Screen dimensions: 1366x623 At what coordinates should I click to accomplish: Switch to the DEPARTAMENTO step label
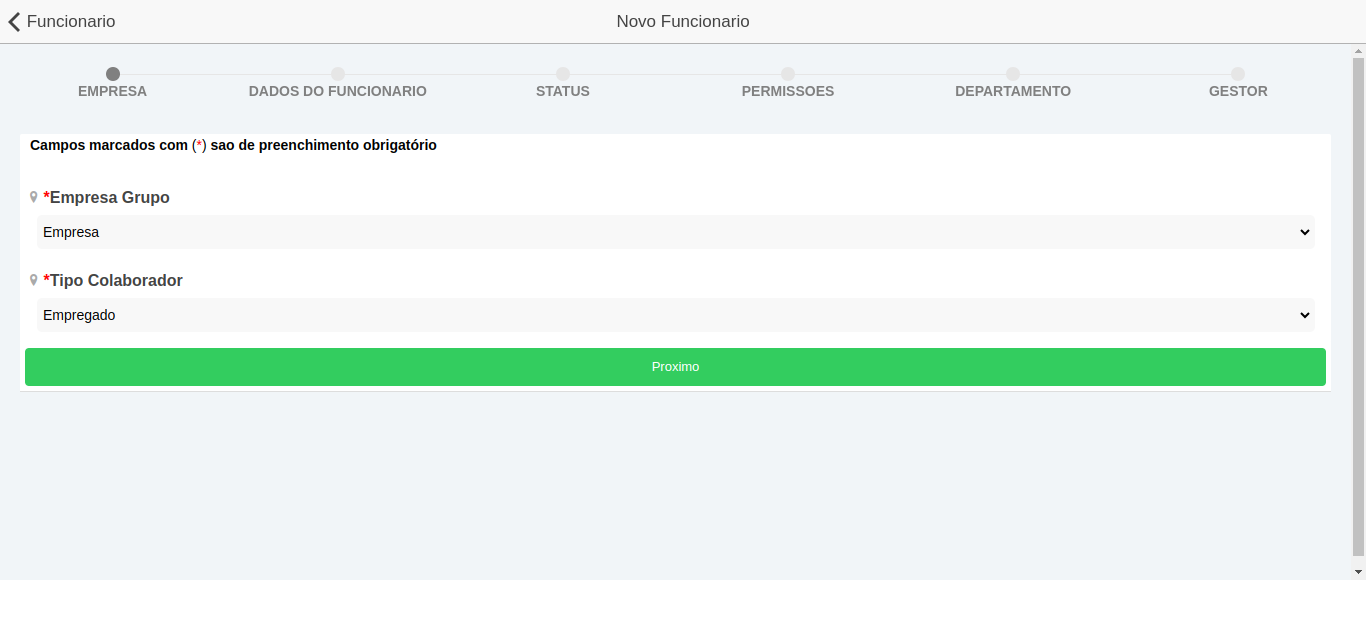click(1012, 91)
